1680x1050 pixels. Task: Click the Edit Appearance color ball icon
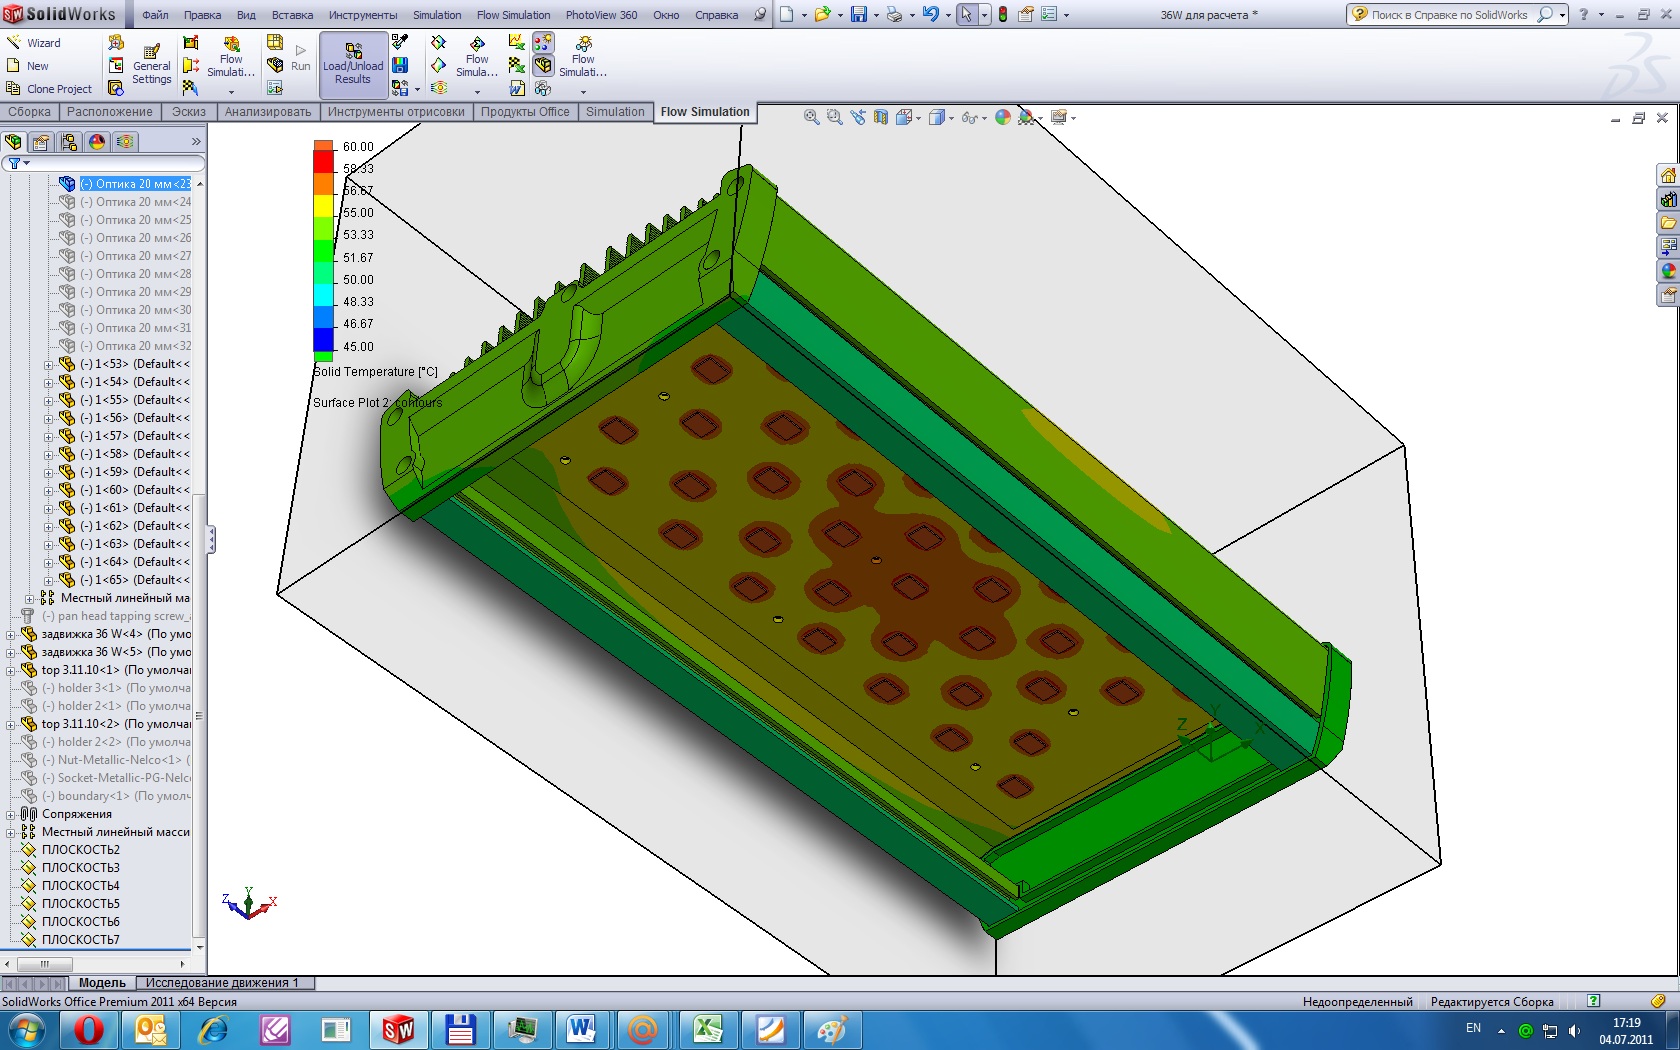point(1003,117)
